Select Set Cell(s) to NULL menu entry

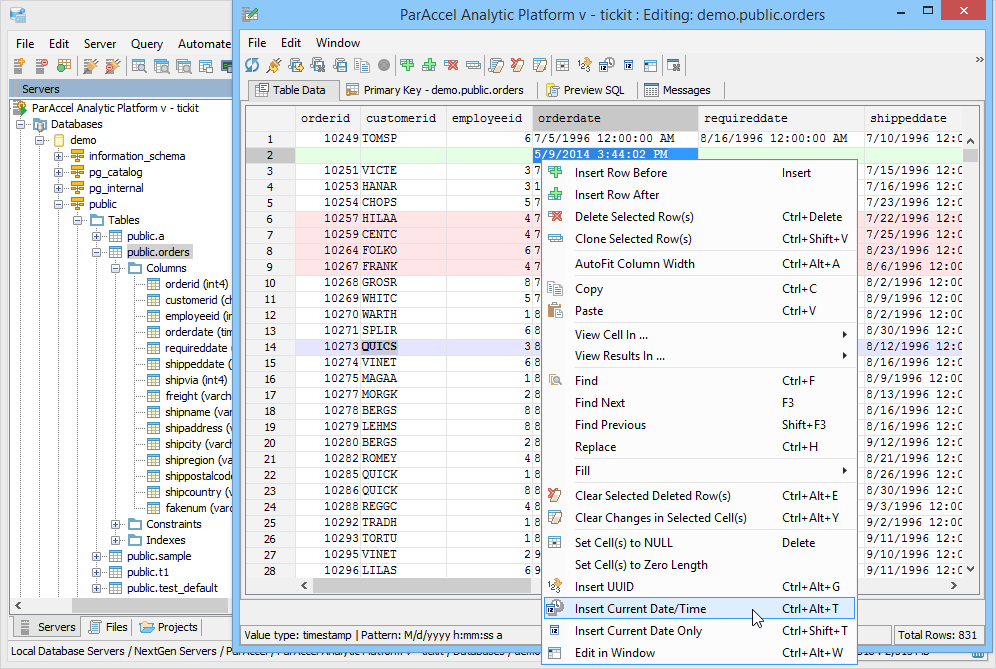tap(699, 543)
